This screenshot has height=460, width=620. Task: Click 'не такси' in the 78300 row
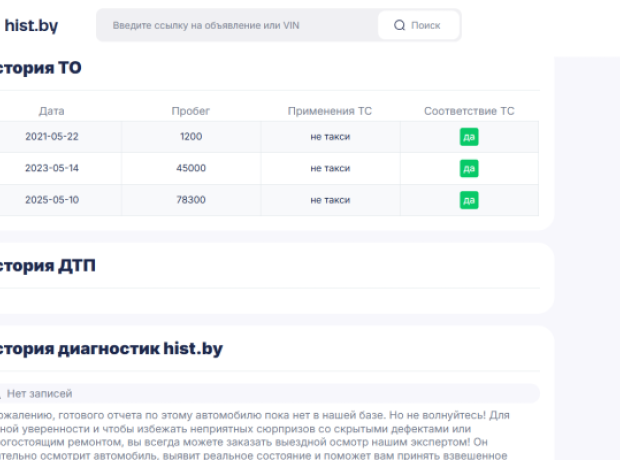click(330, 200)
